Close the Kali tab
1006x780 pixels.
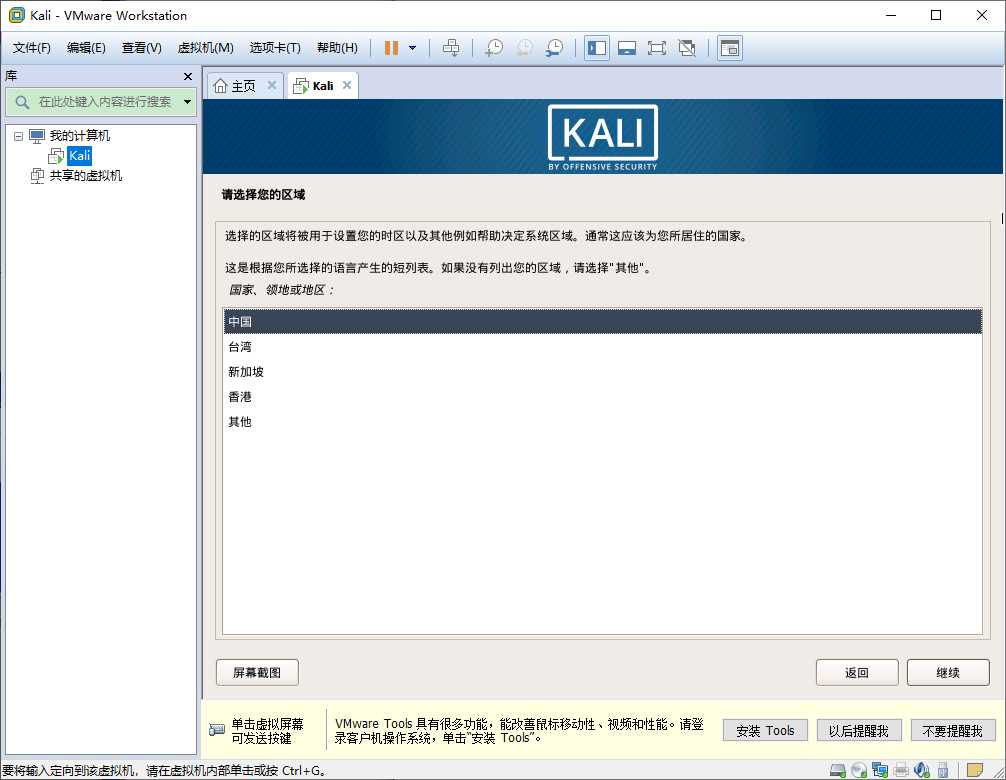[347, 85]
